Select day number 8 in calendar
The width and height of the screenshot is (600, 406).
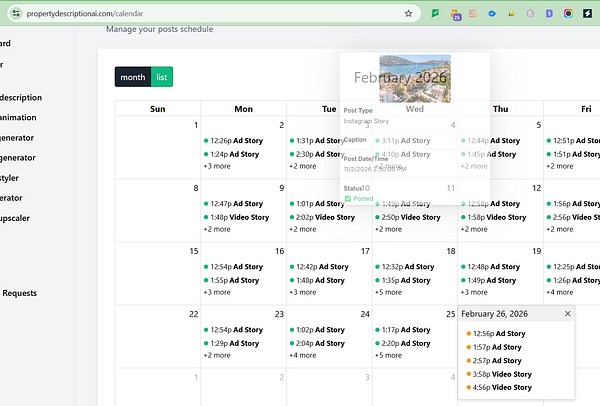[196, 188]
